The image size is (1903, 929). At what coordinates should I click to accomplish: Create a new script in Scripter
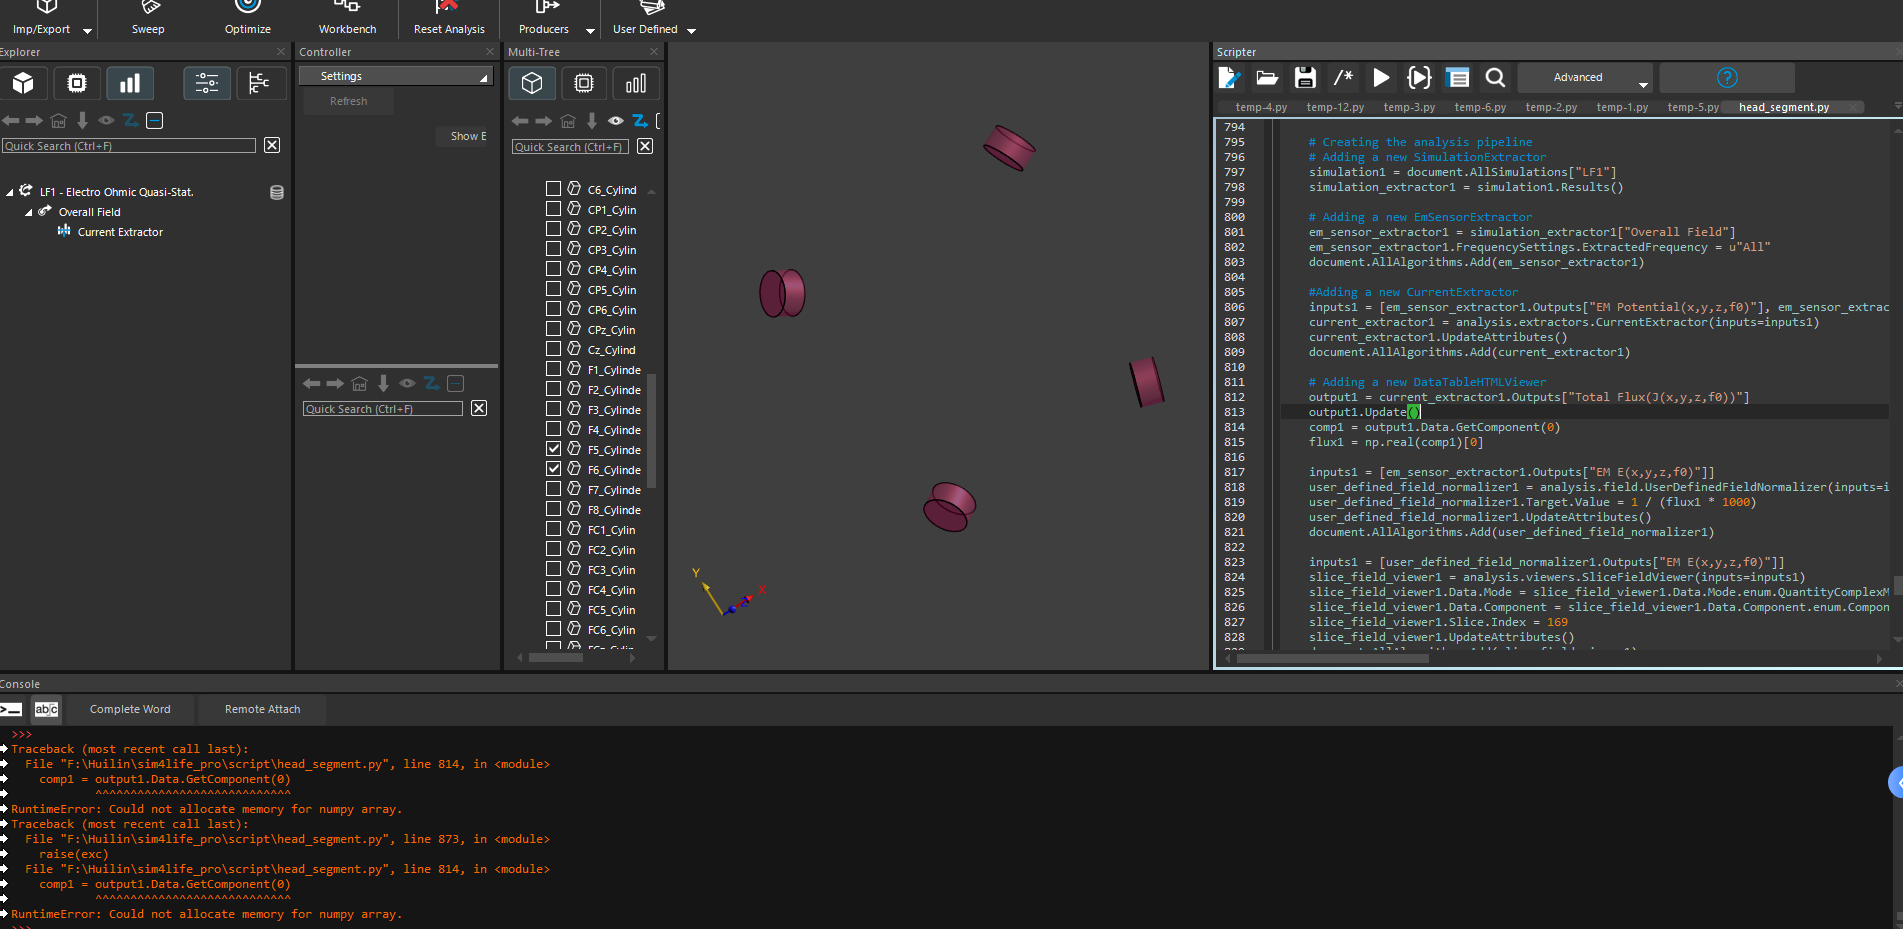click(1229, 77)
